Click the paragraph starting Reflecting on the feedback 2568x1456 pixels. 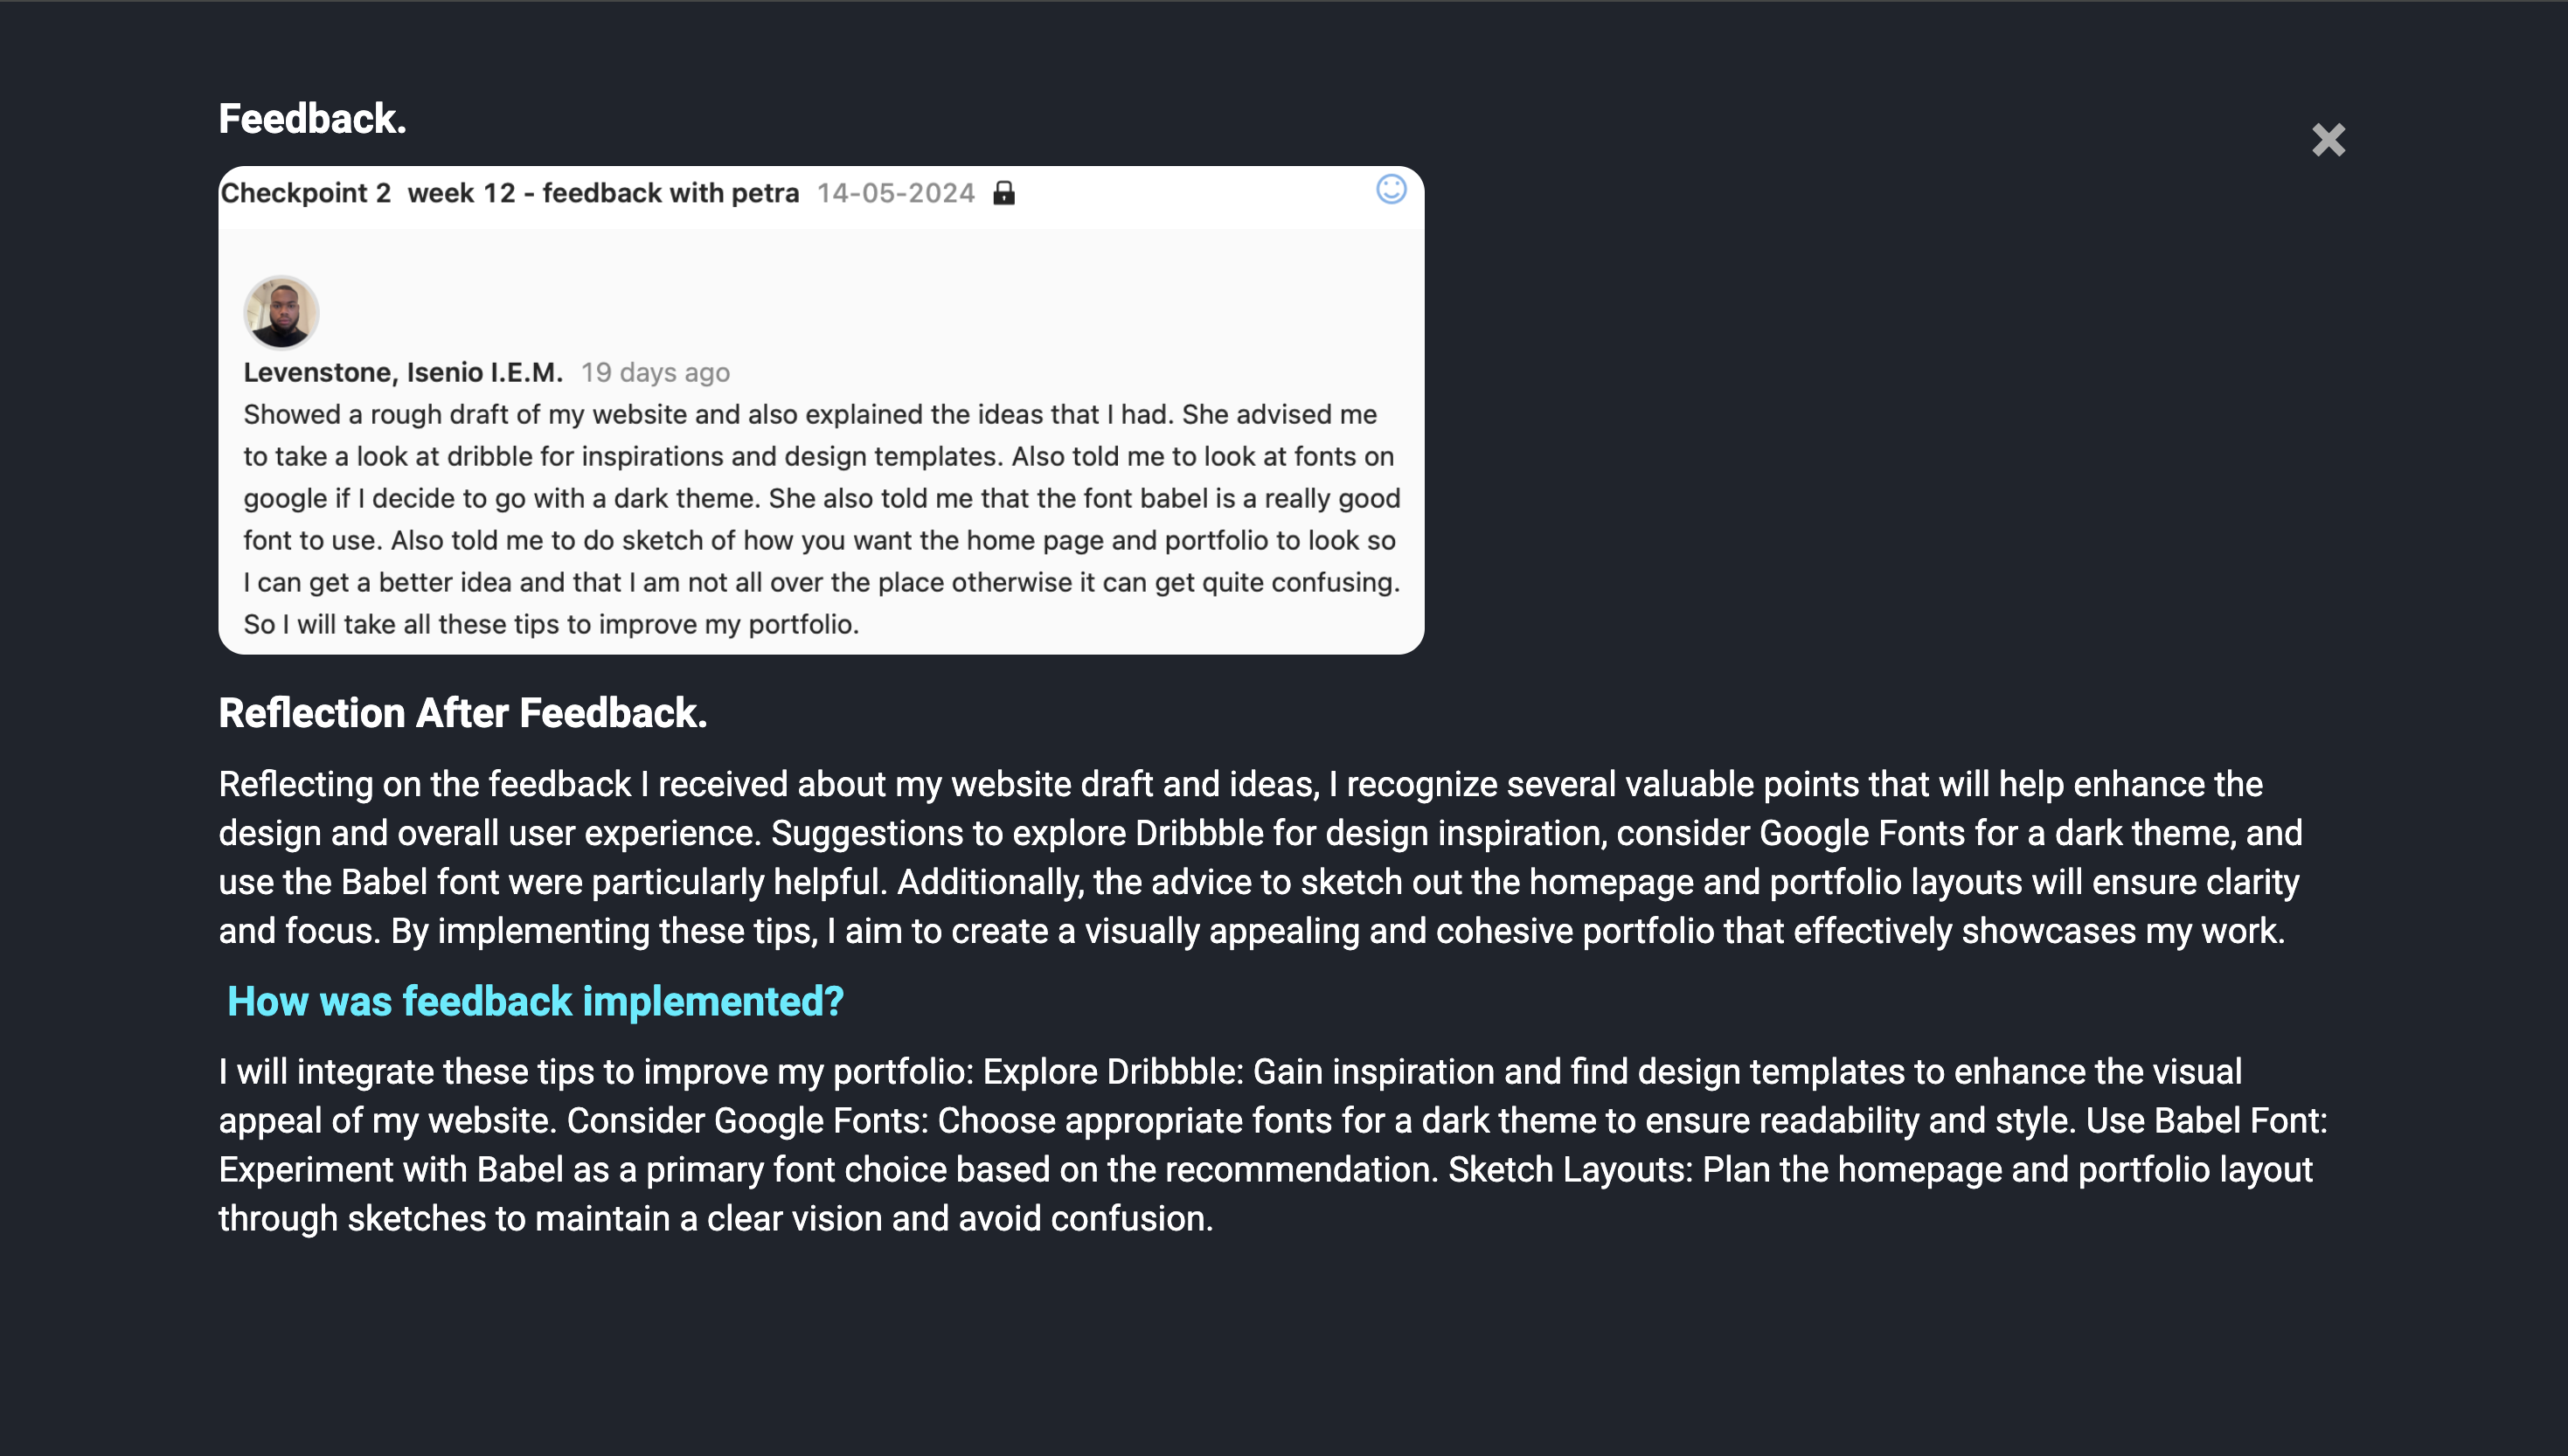(x=1240, y=785)
